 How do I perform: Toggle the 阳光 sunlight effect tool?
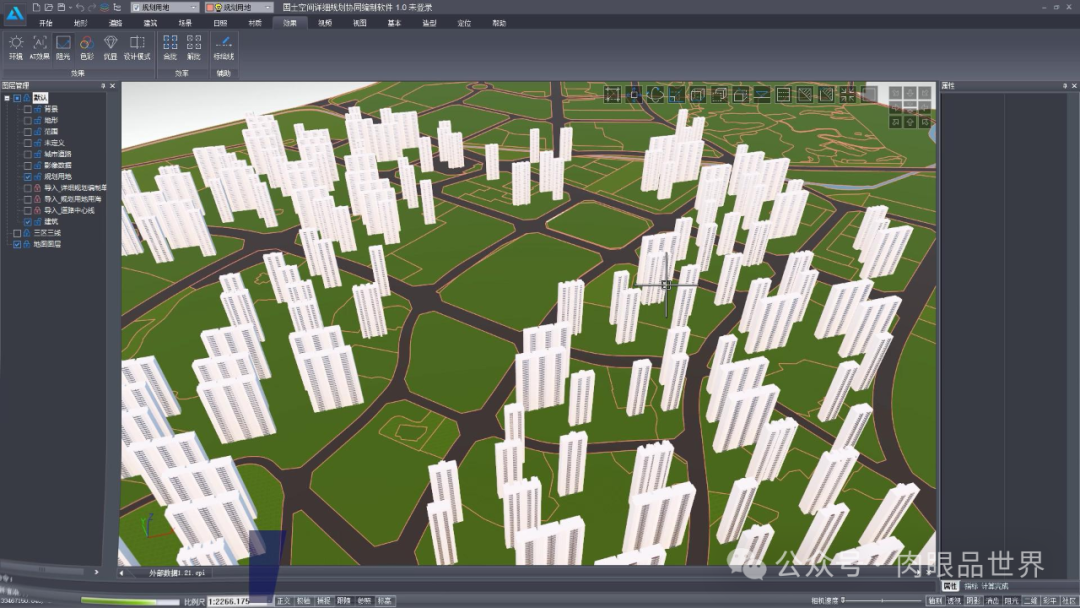pos(63,48)
